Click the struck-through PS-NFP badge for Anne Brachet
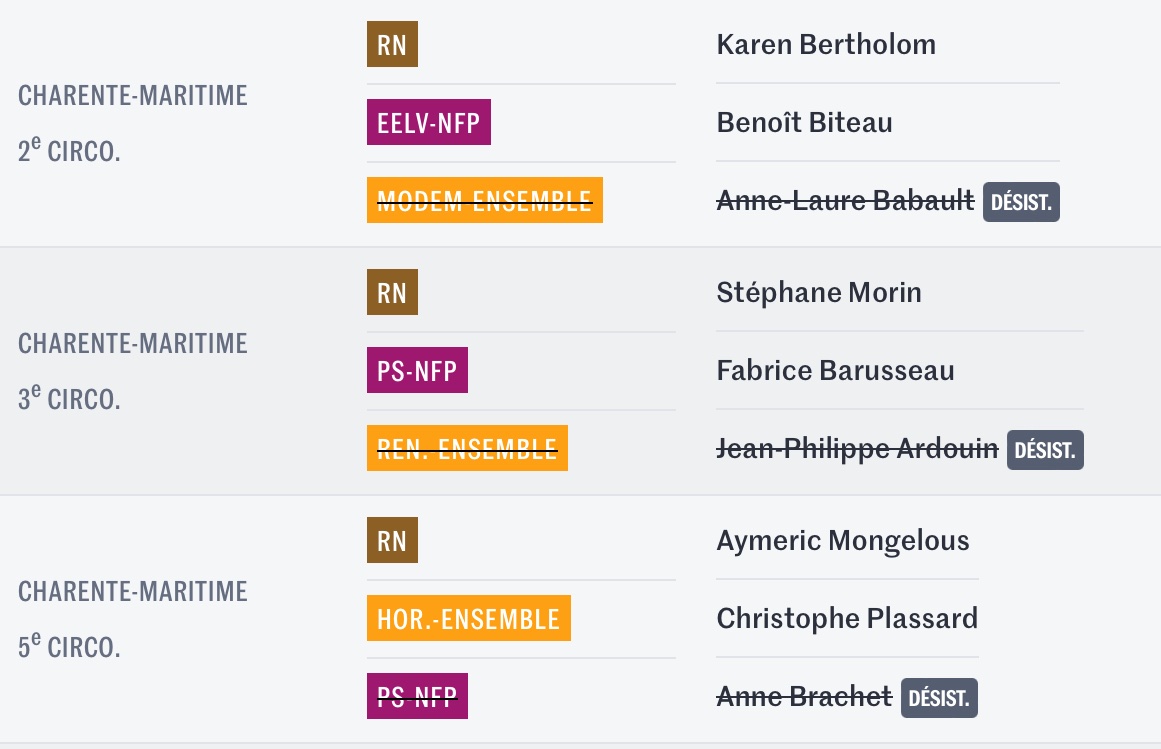This screenshot has width=1161, height=749. (x=418, y=696)
